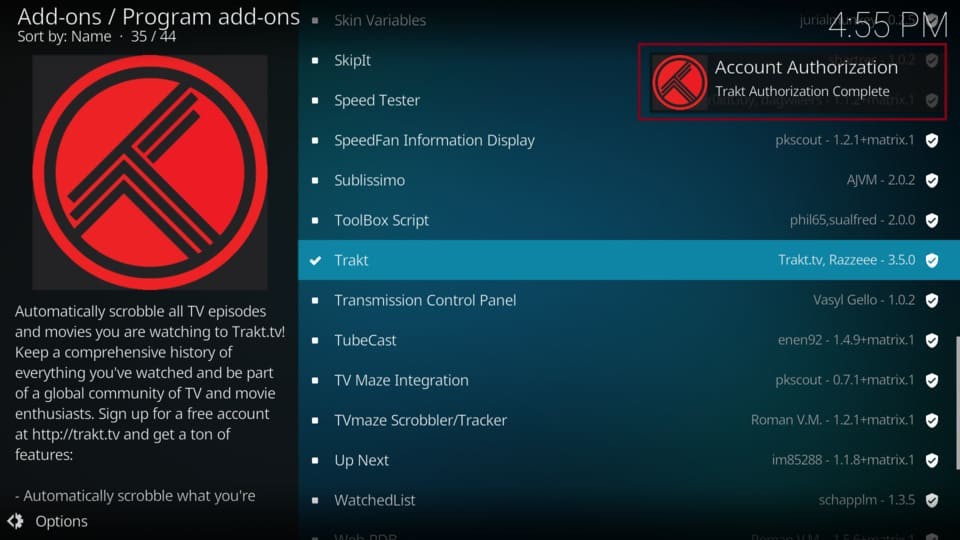Screen dimensions: 960x540
Task: Click verified shield icon on ToolBox Script row
Action: (x=932, y=220)
